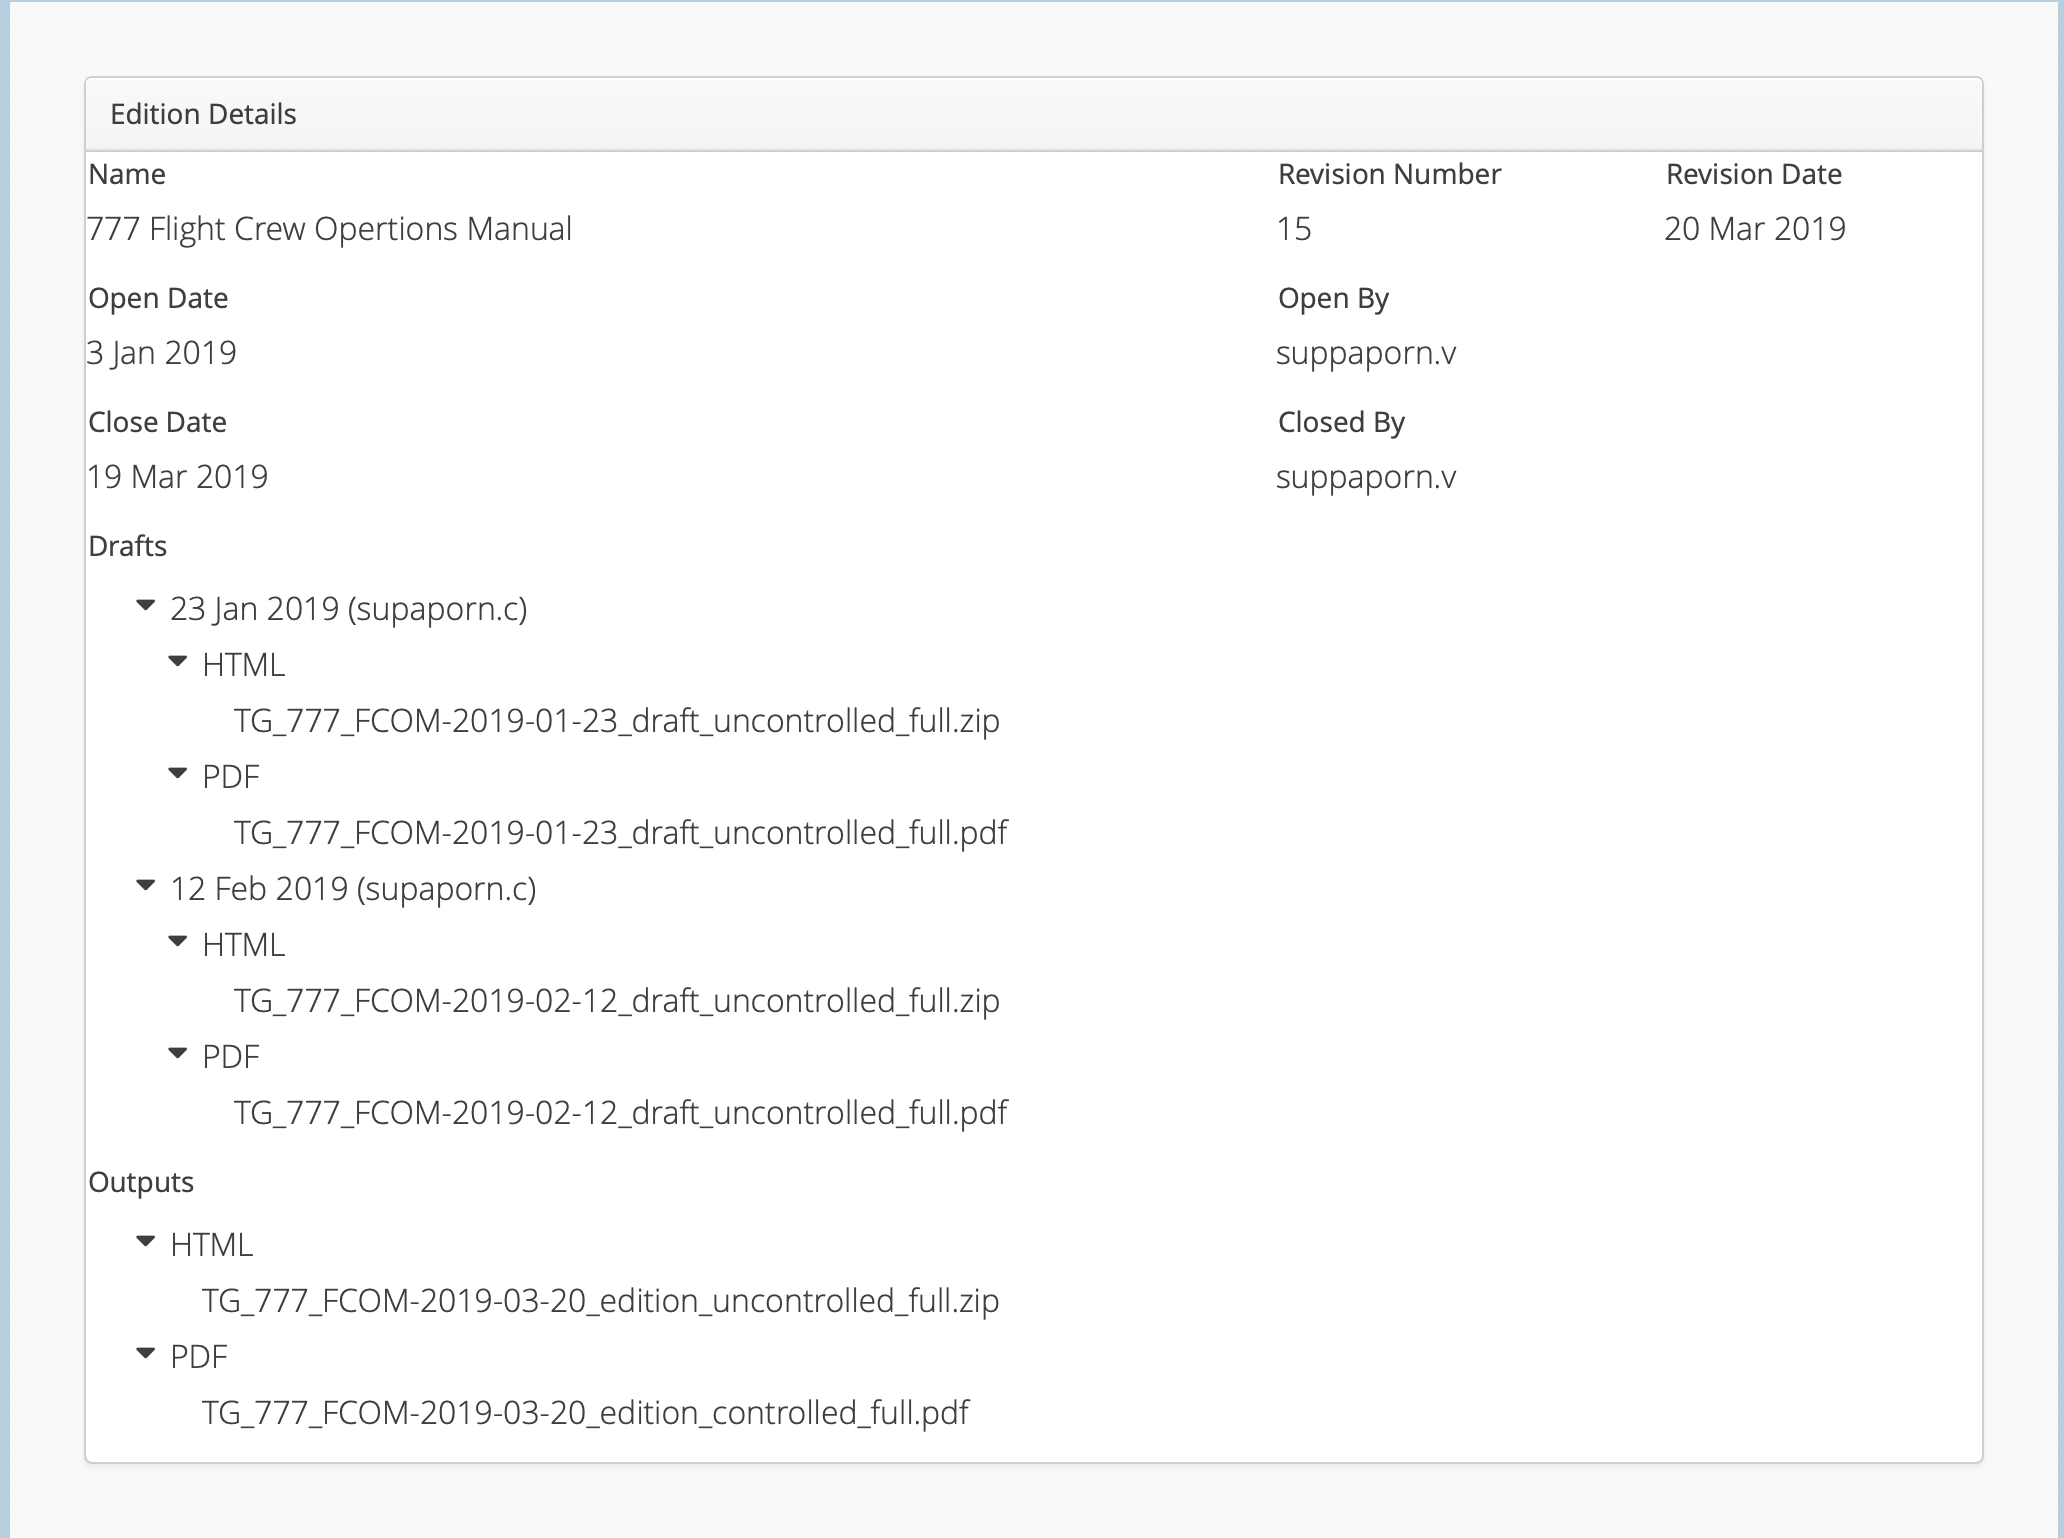
Task: Download TG_777_FCOM-2019-02-12 draft zip file
Action: pyautogui.click(x=616, y=1001)
